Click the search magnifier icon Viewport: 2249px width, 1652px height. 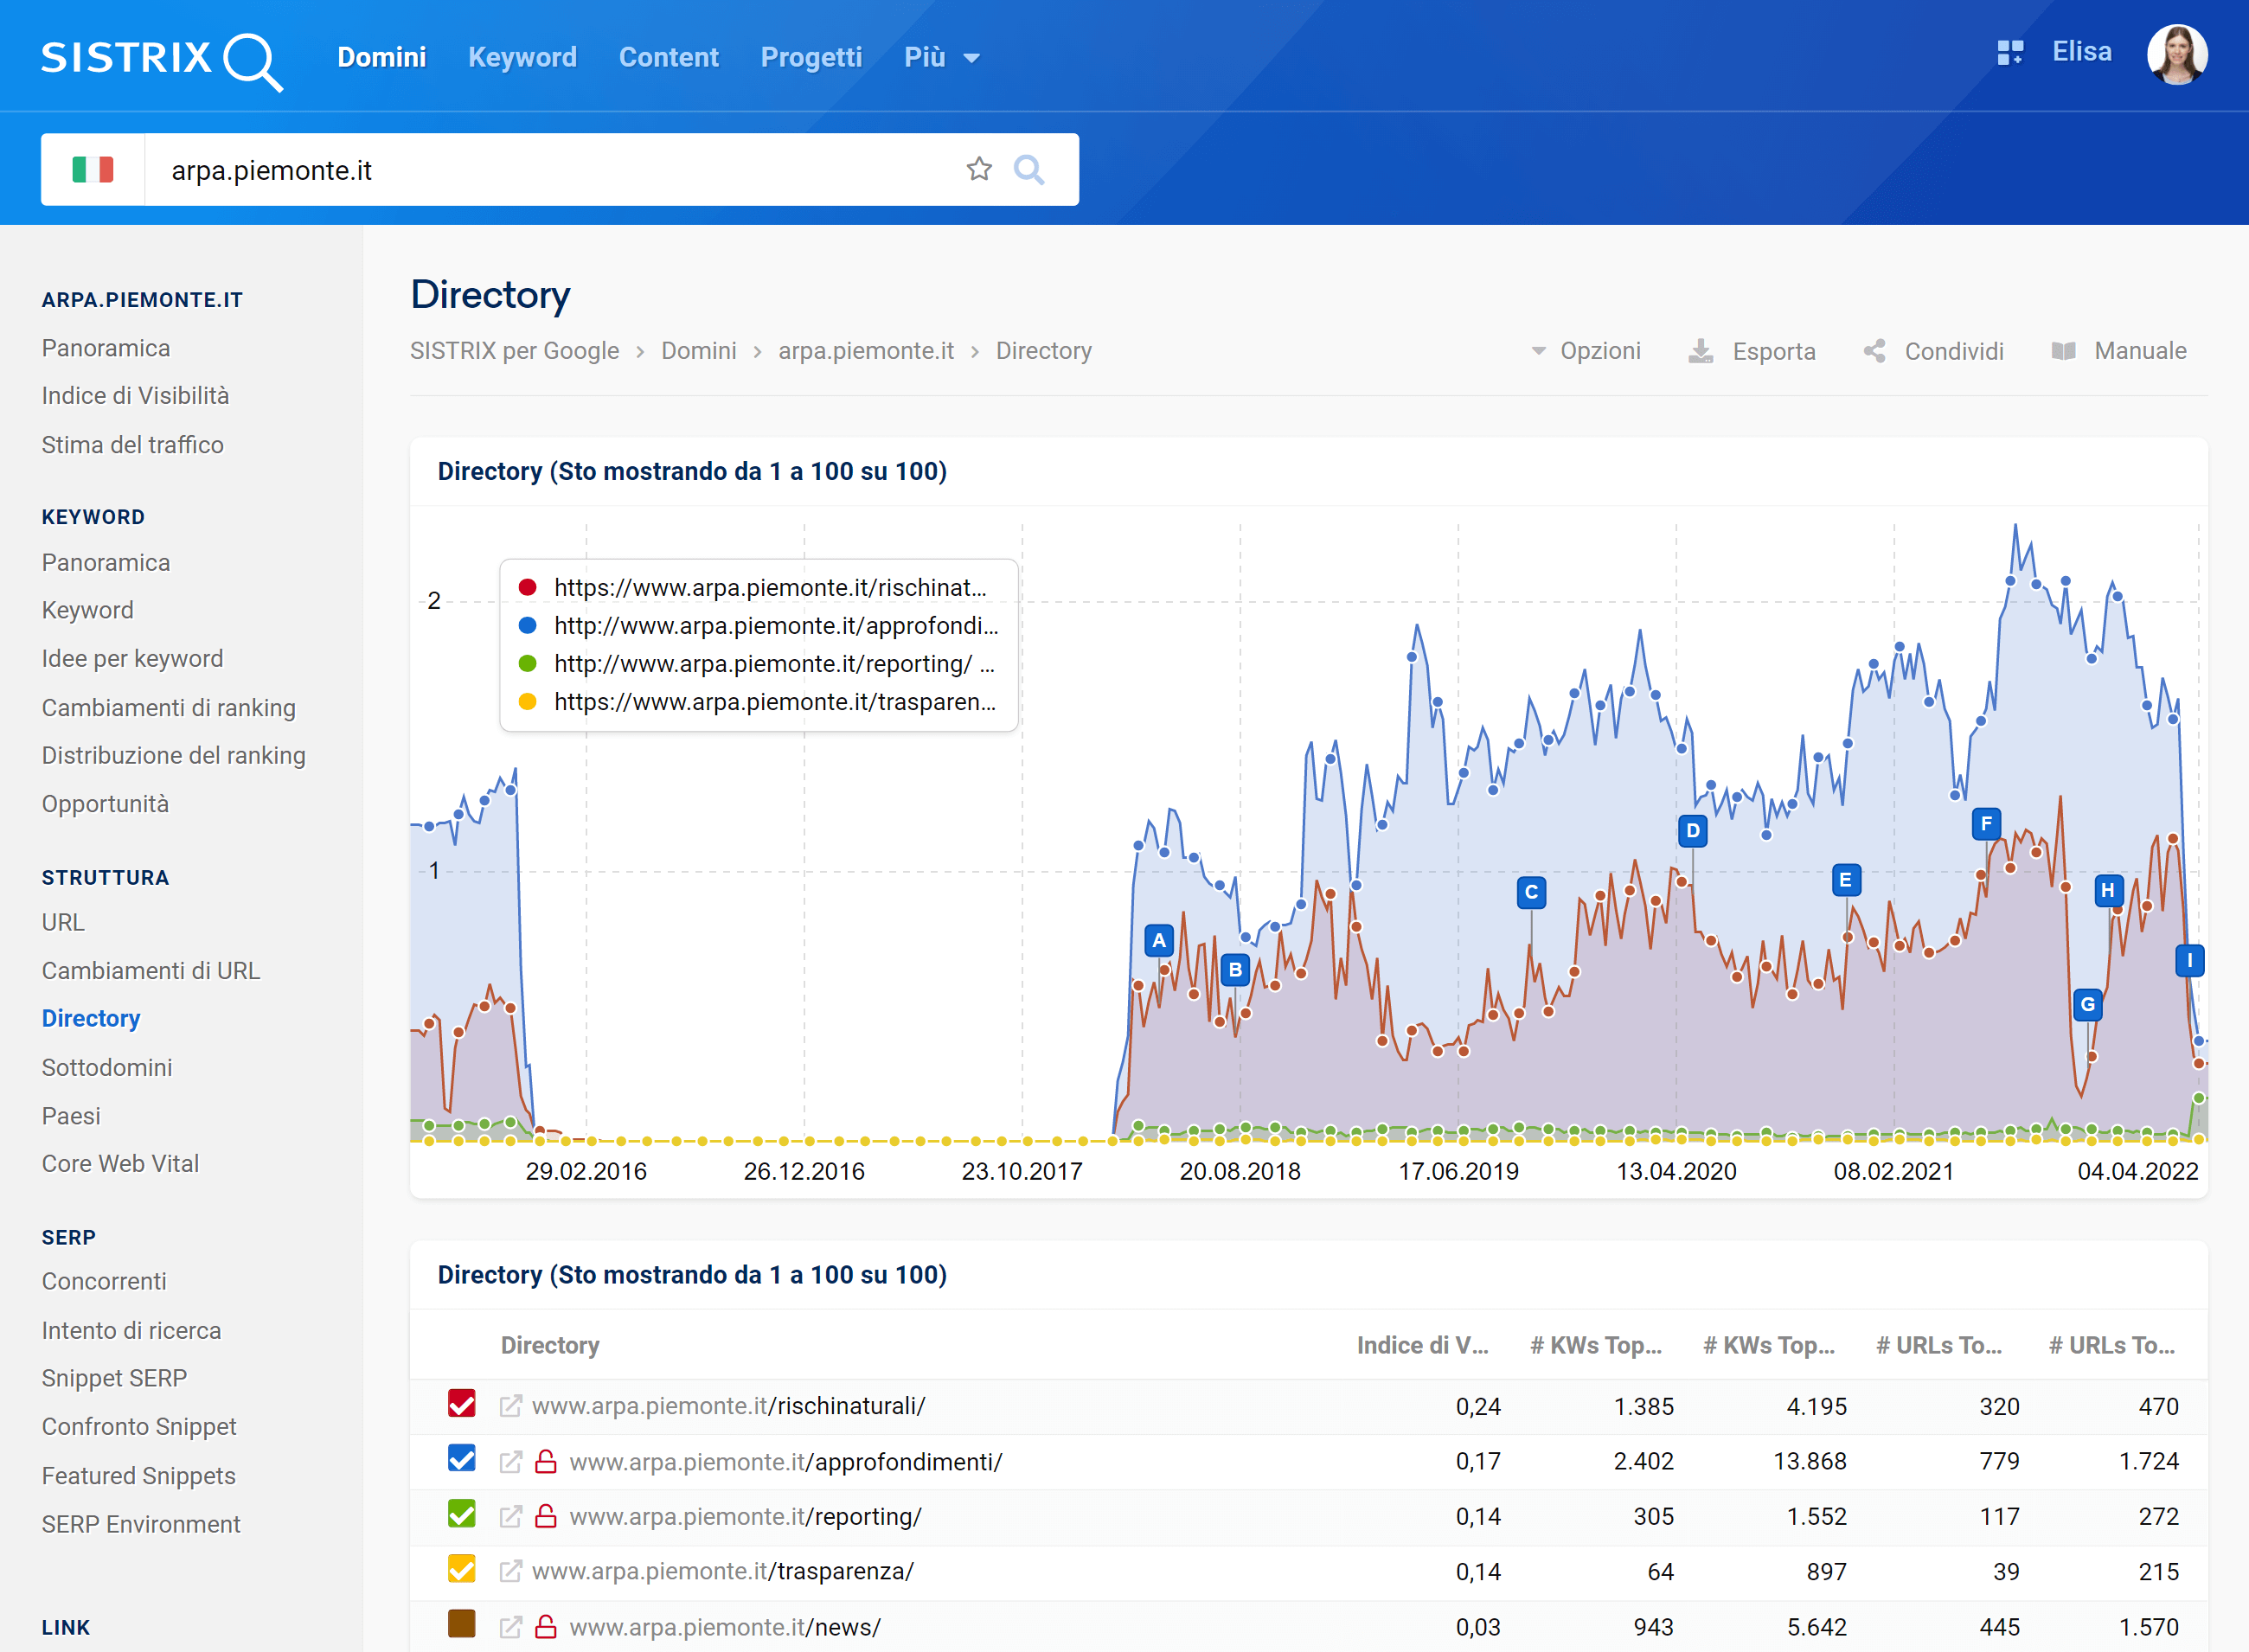tap(1029, 170)
